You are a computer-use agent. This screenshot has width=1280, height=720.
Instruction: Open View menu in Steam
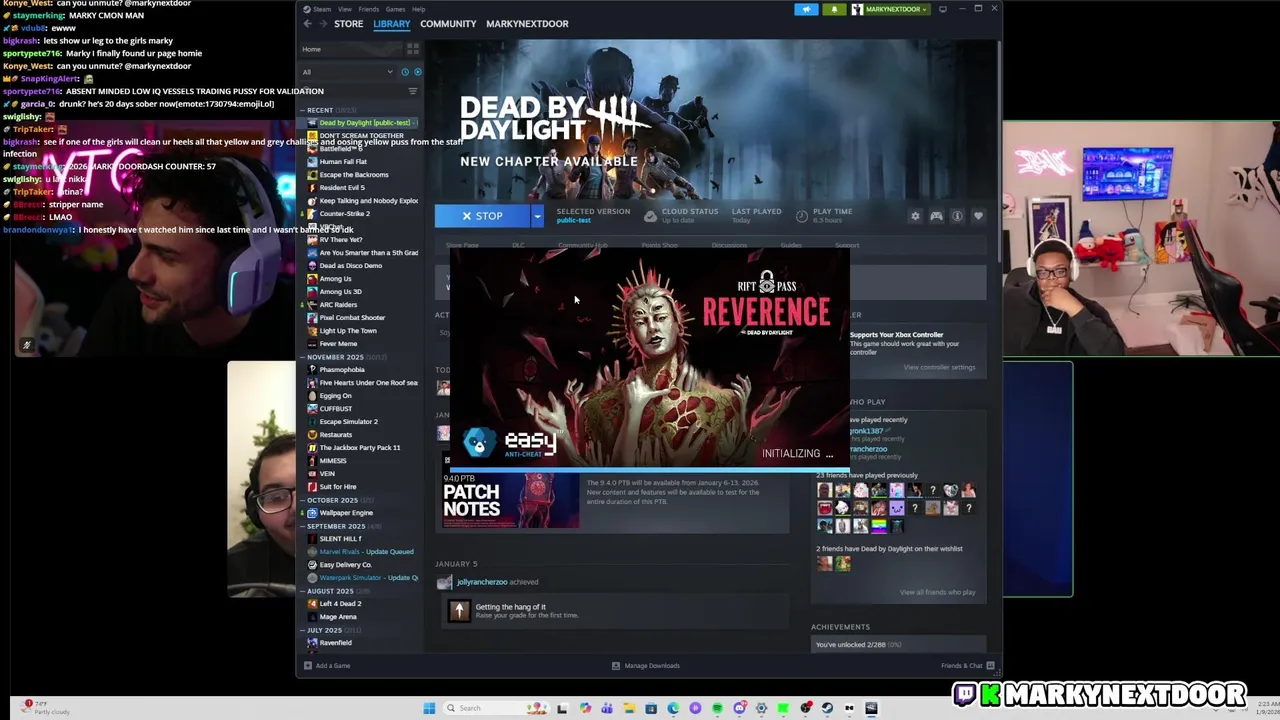[x=345, y=9]
